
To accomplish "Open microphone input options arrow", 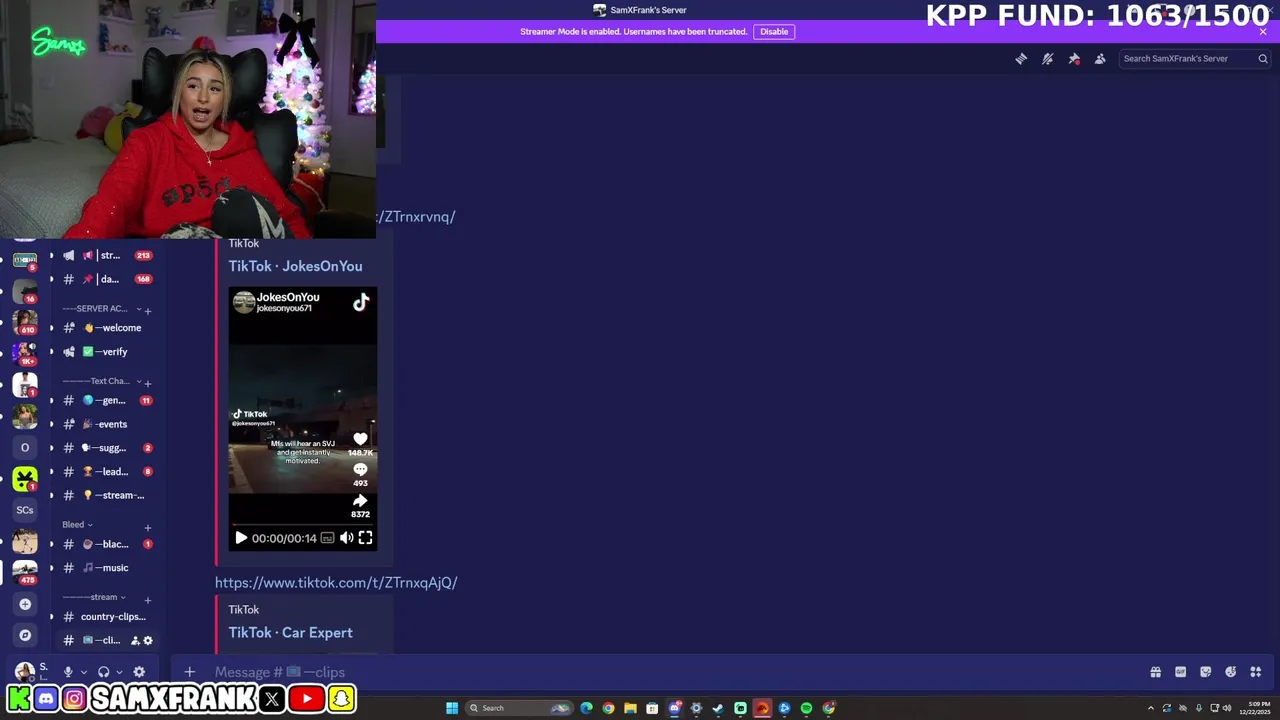I will pyautogui.click(x=83, y=672).
